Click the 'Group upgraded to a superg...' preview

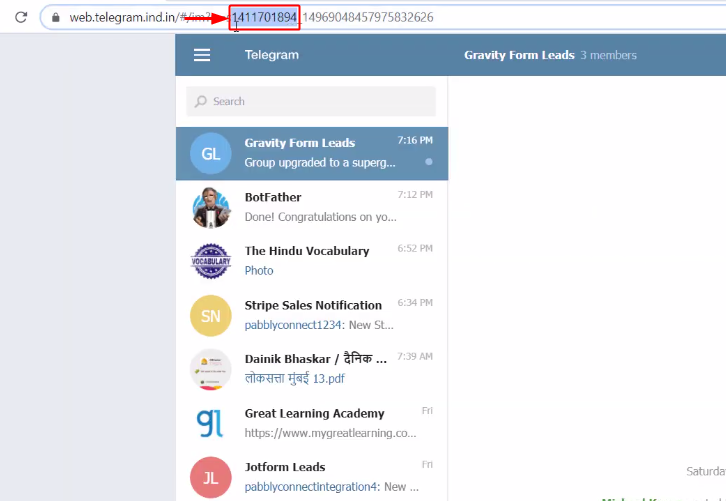click(320, 163)
